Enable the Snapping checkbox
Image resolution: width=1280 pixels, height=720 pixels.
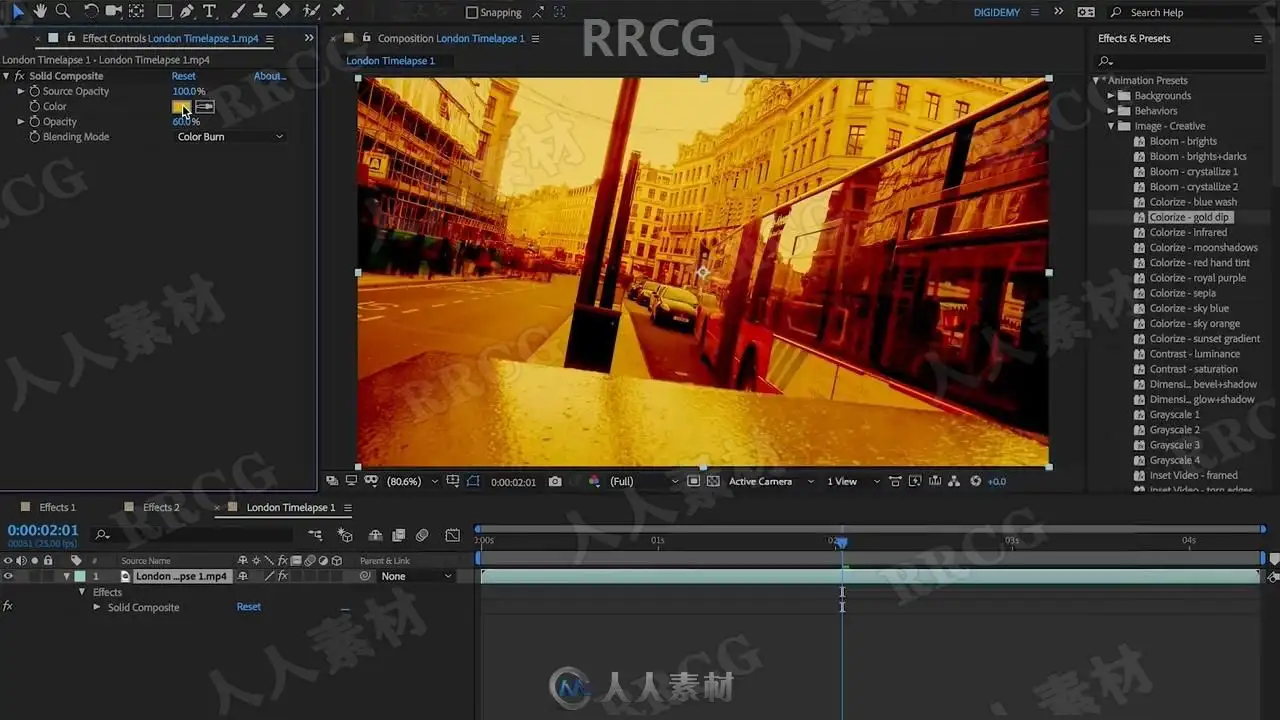[472, 13]
